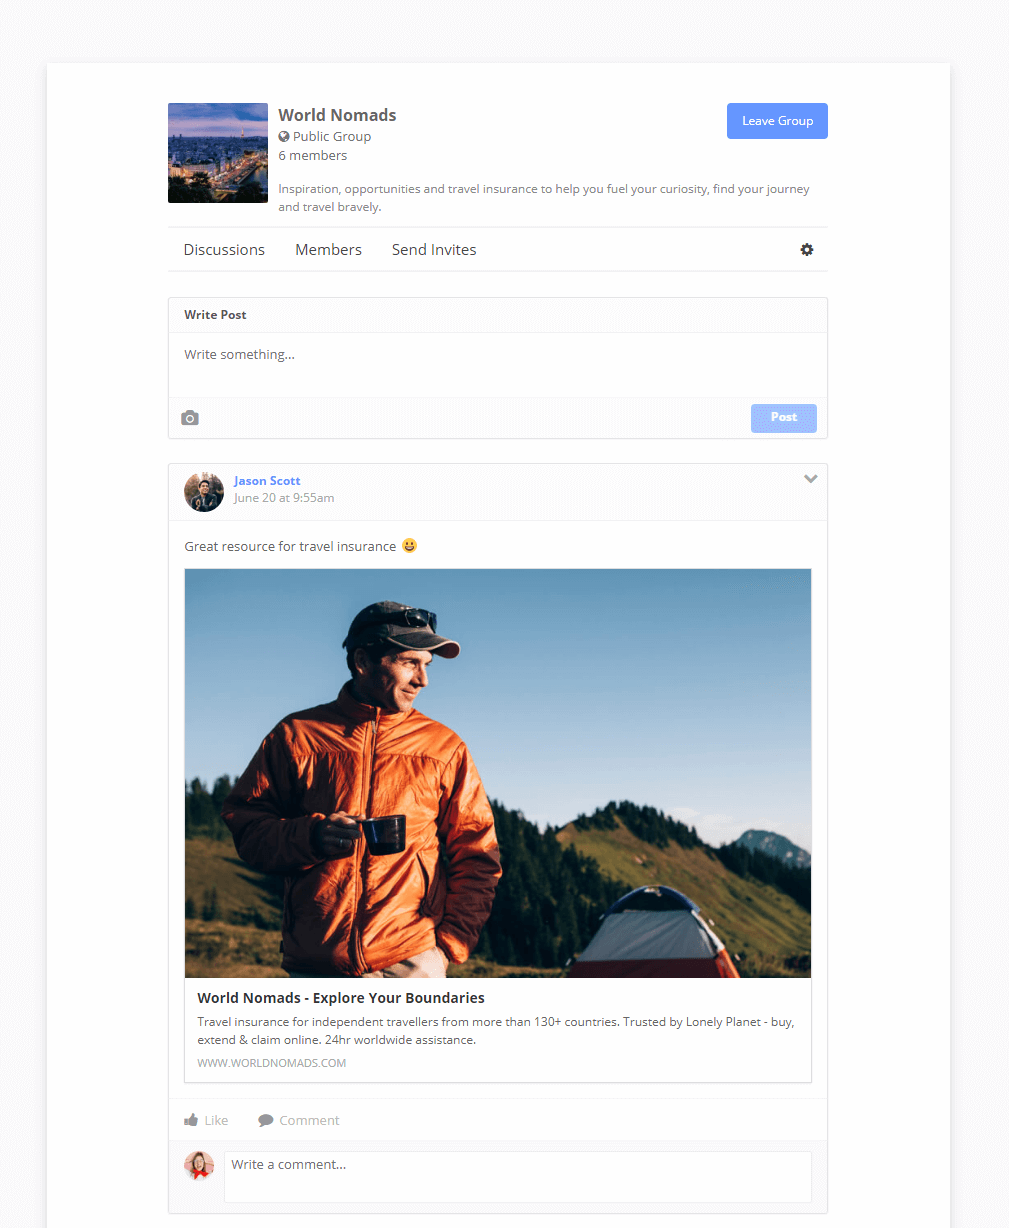Viewport: 1009px width, 1228px height.
Task: Click your avatar beside the comment box
Action: tap(199, 1165)
